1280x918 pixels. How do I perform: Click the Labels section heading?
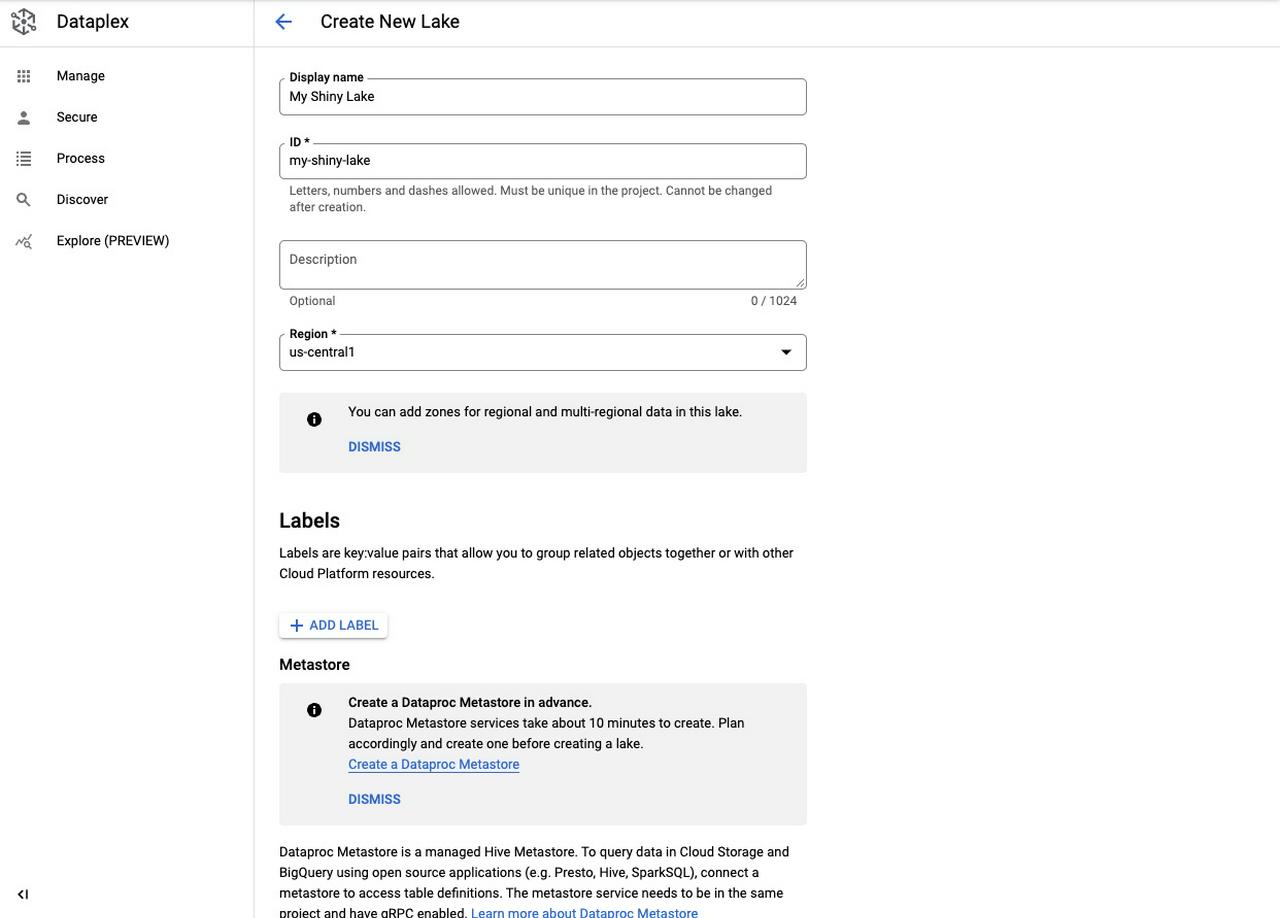tap(310, 521)
